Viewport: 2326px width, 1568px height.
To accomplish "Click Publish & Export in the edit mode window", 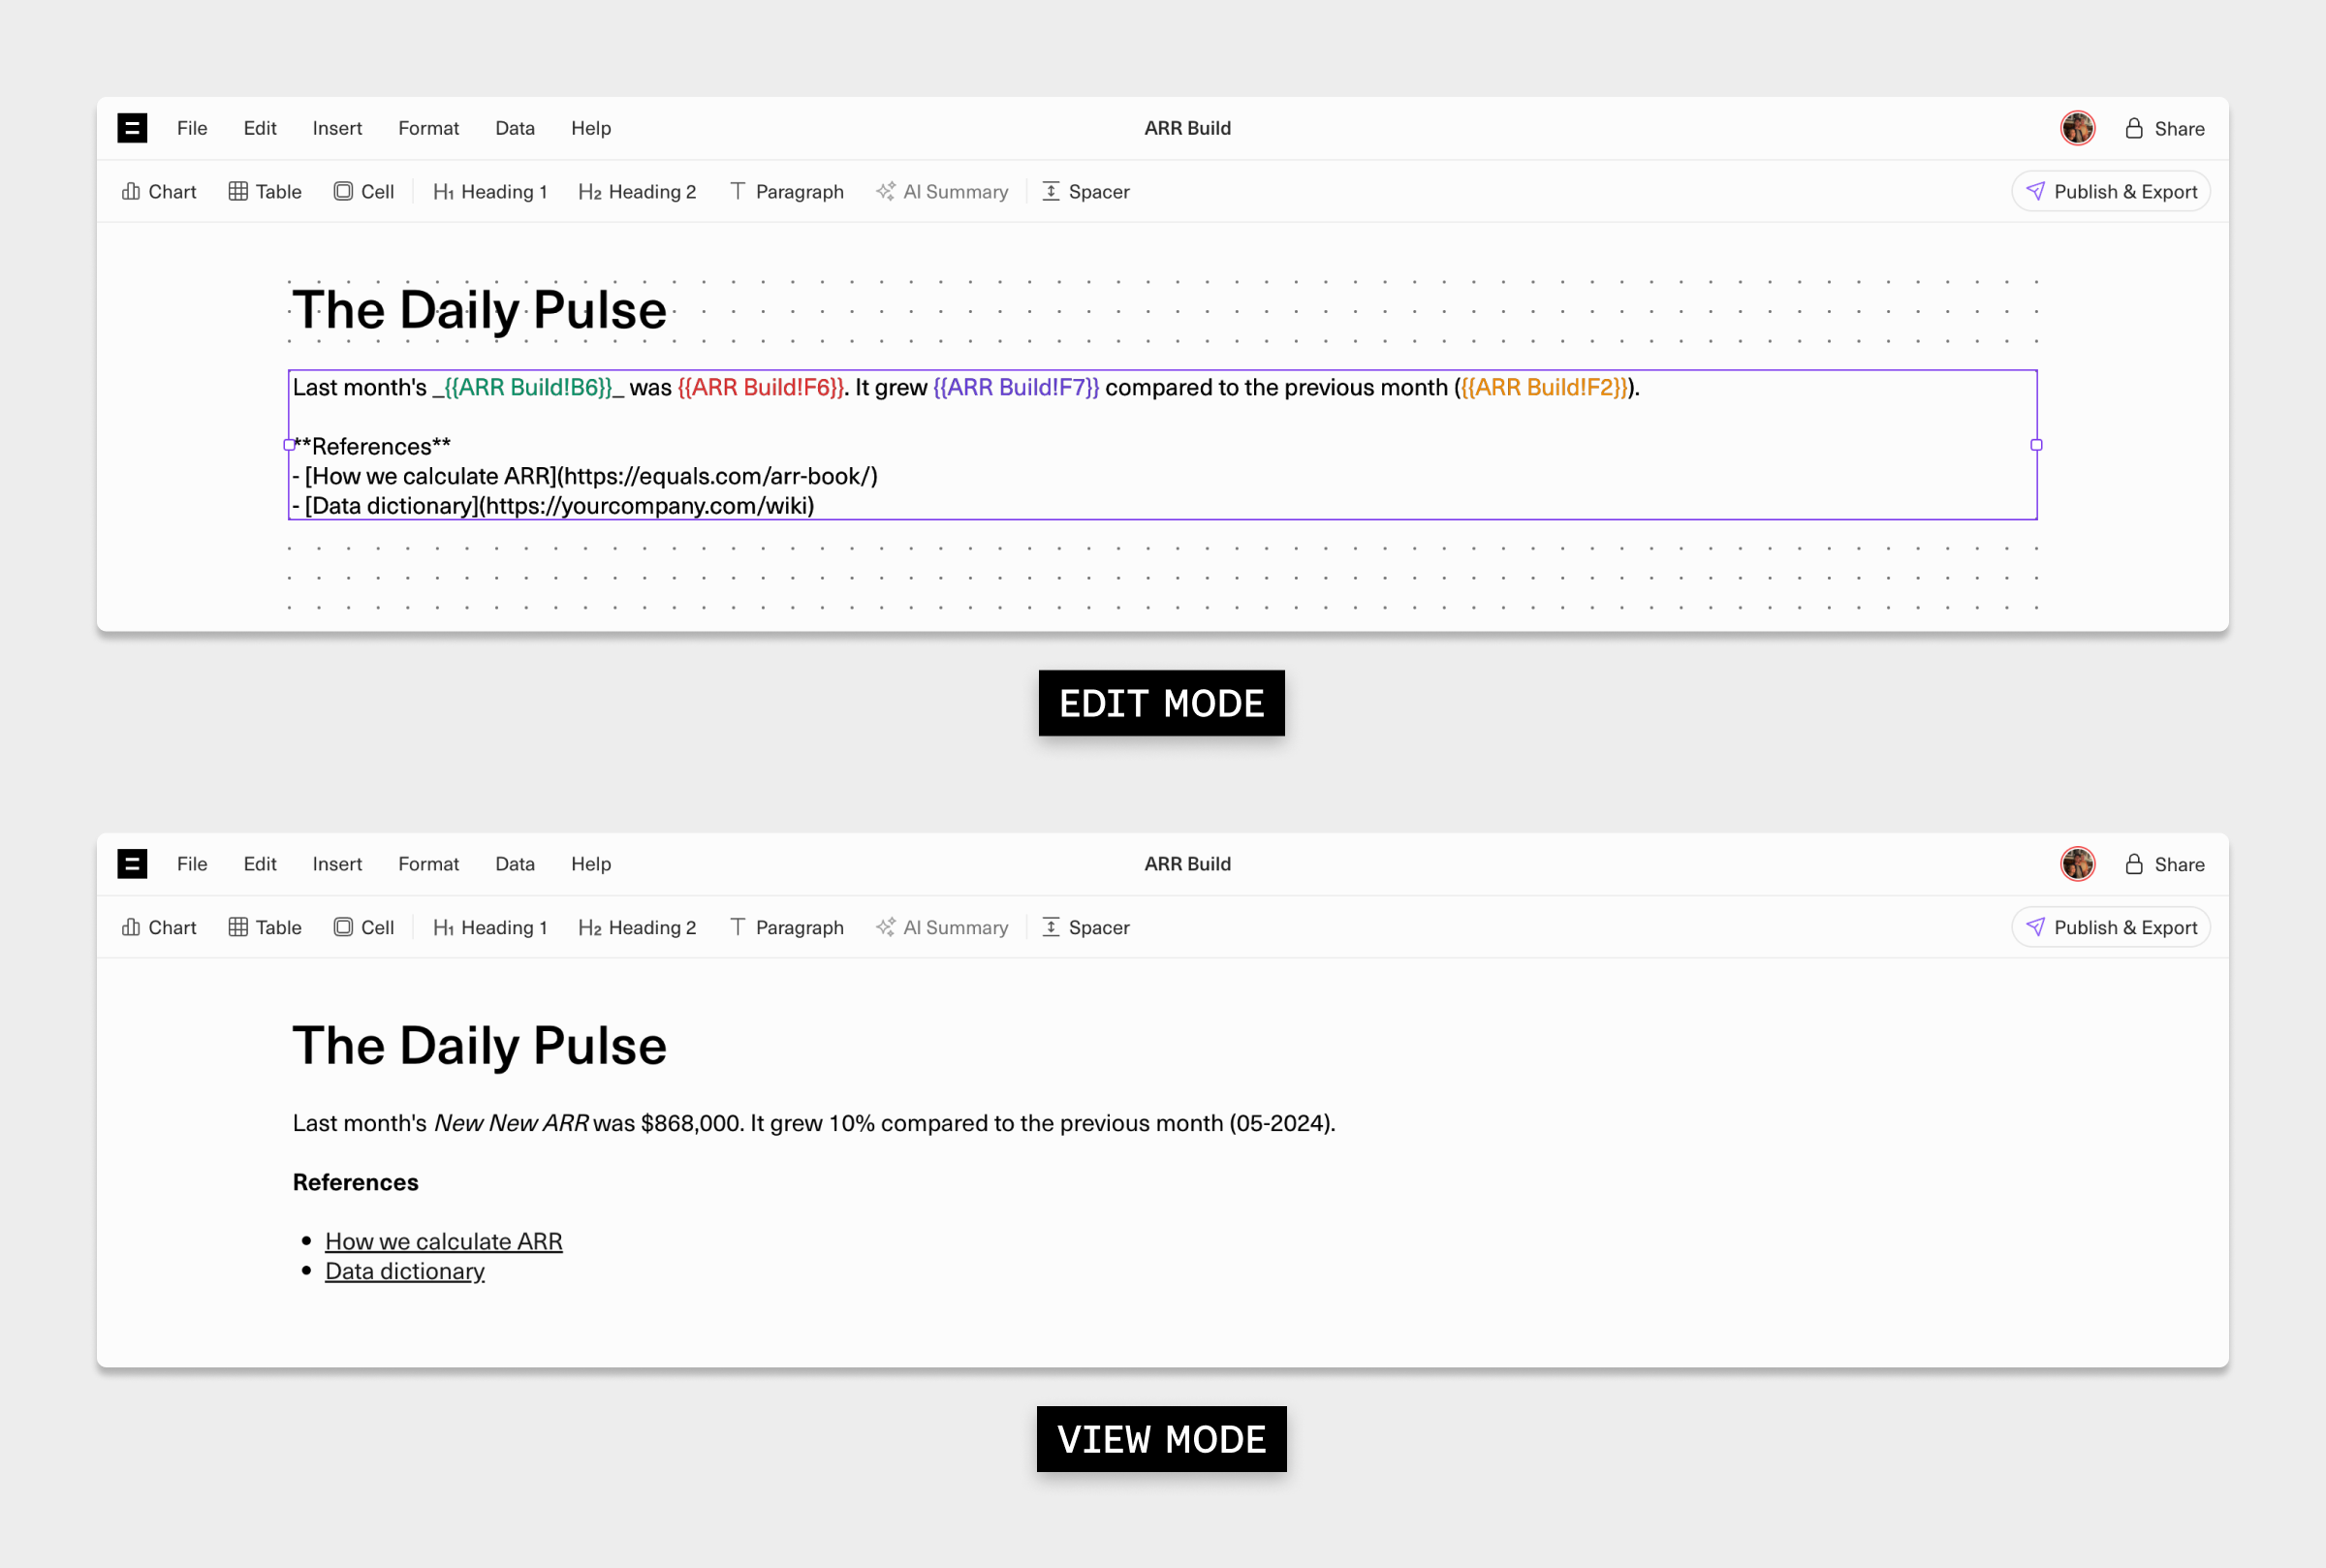I will tap(2111, 191).
